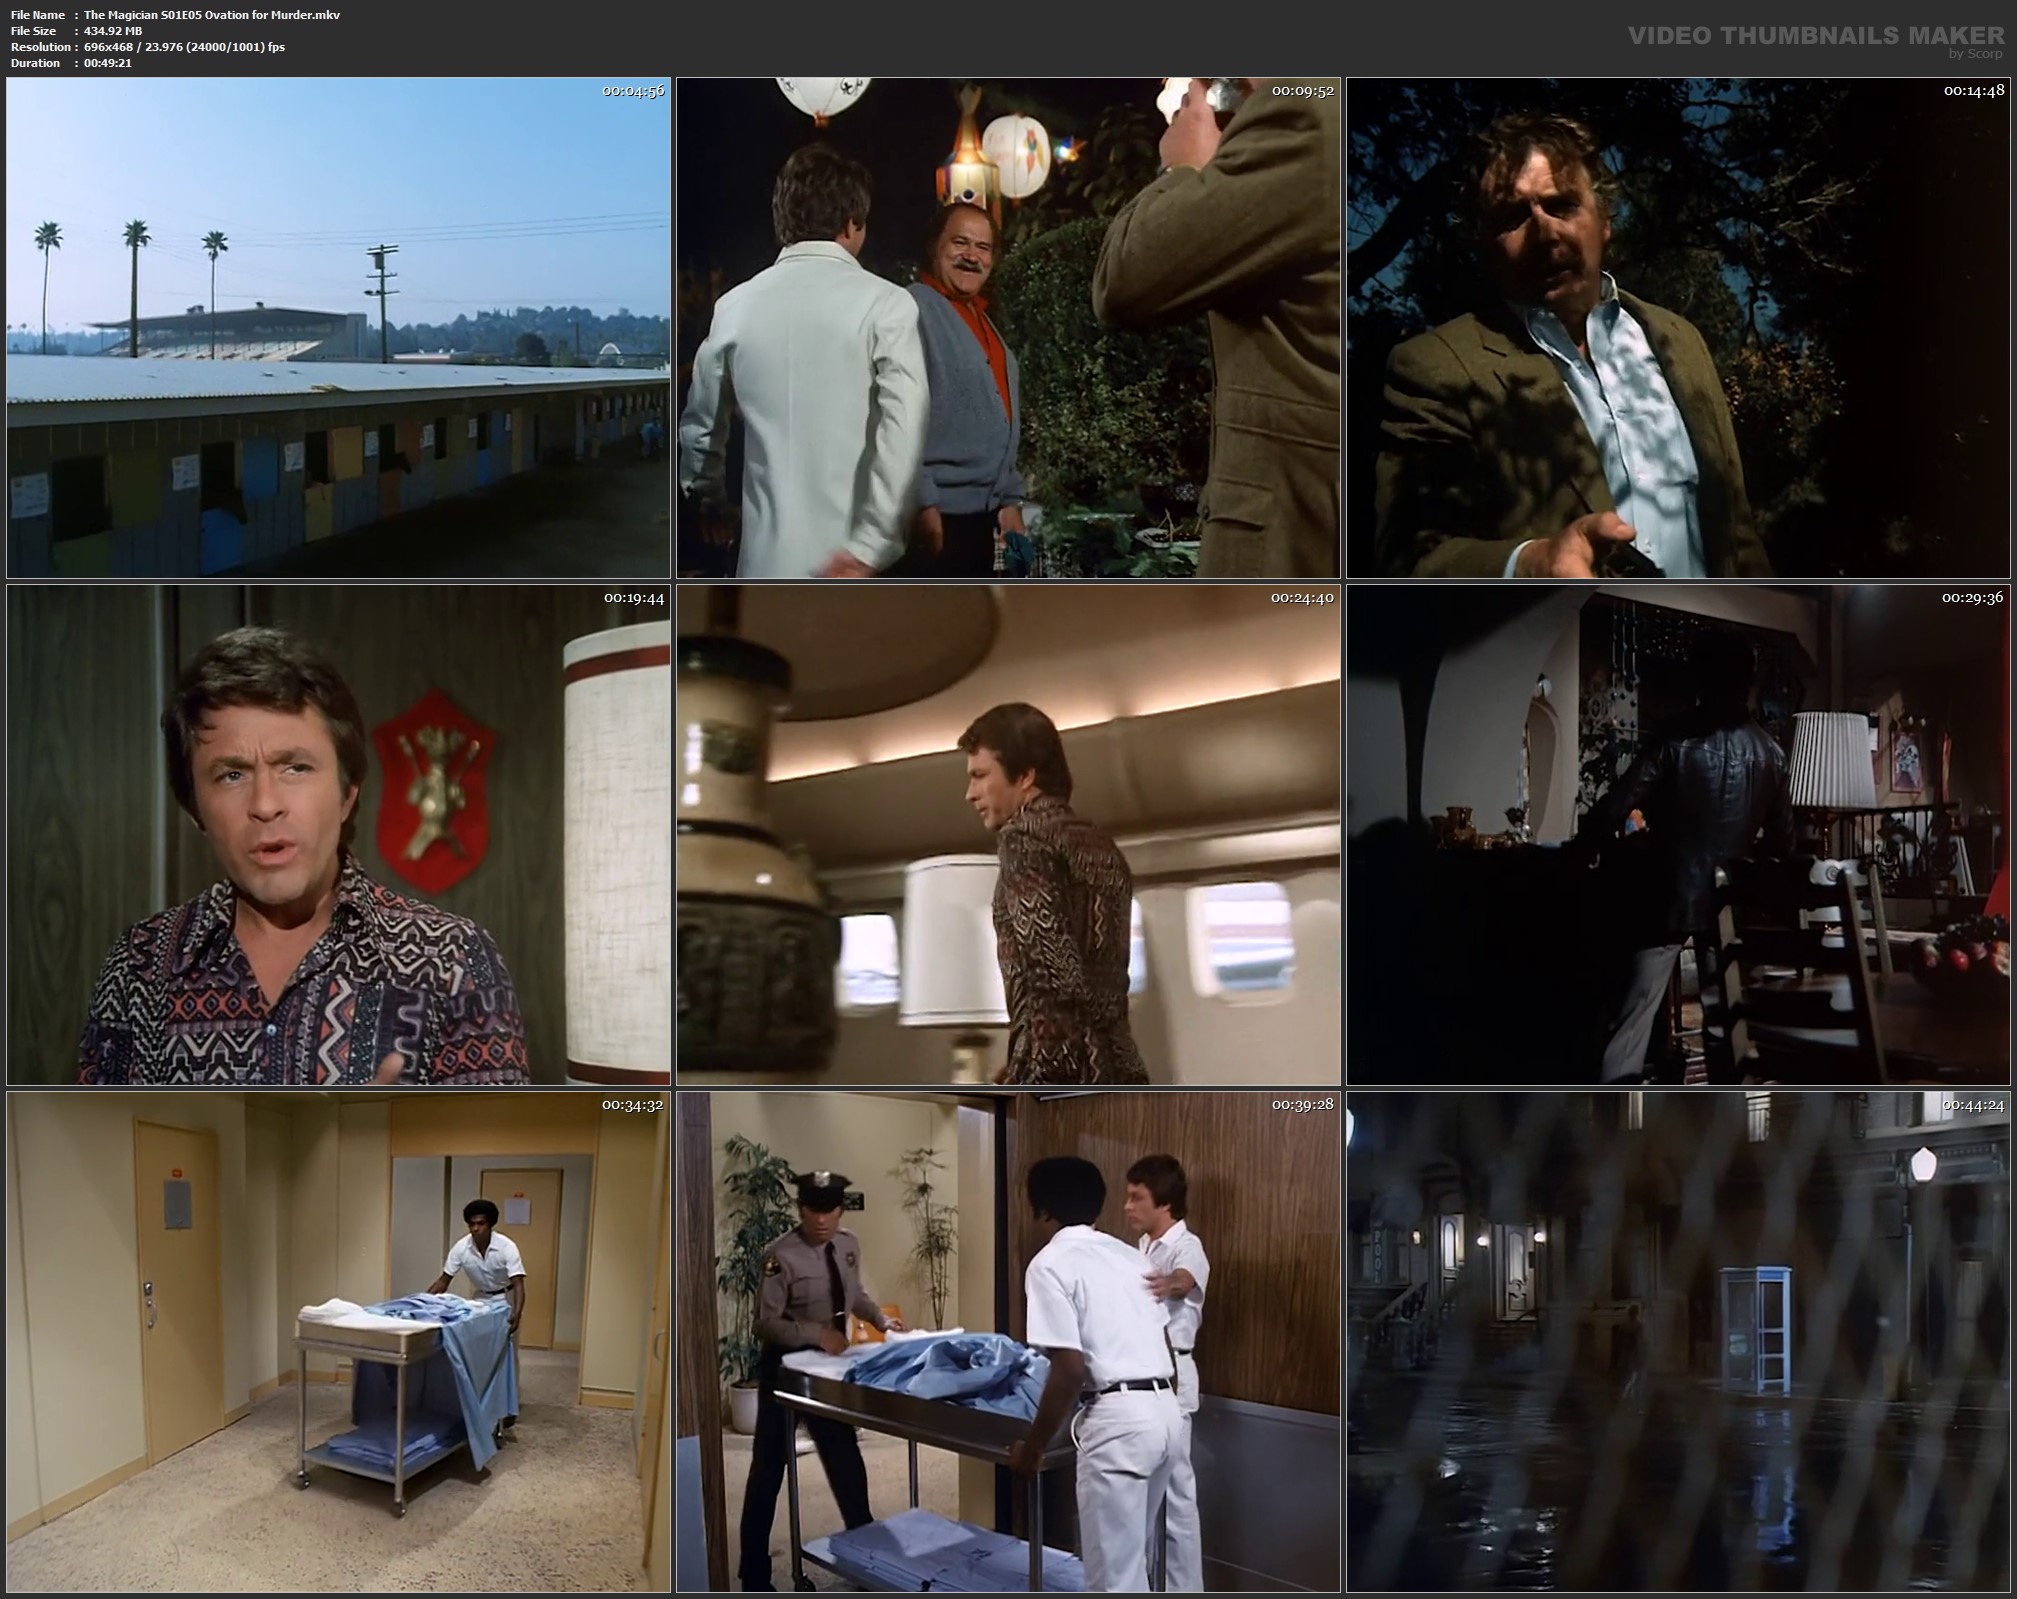Click the resolution value '696x468 / 23.976 (24000/1001) fps'

click(185, 47)
